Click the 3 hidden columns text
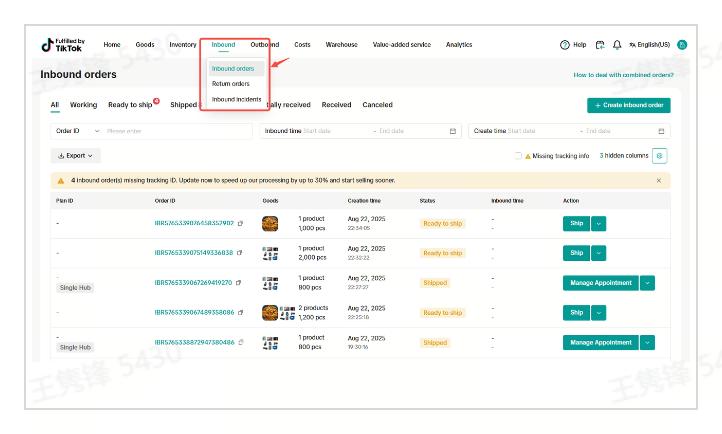 click(624, 156)
